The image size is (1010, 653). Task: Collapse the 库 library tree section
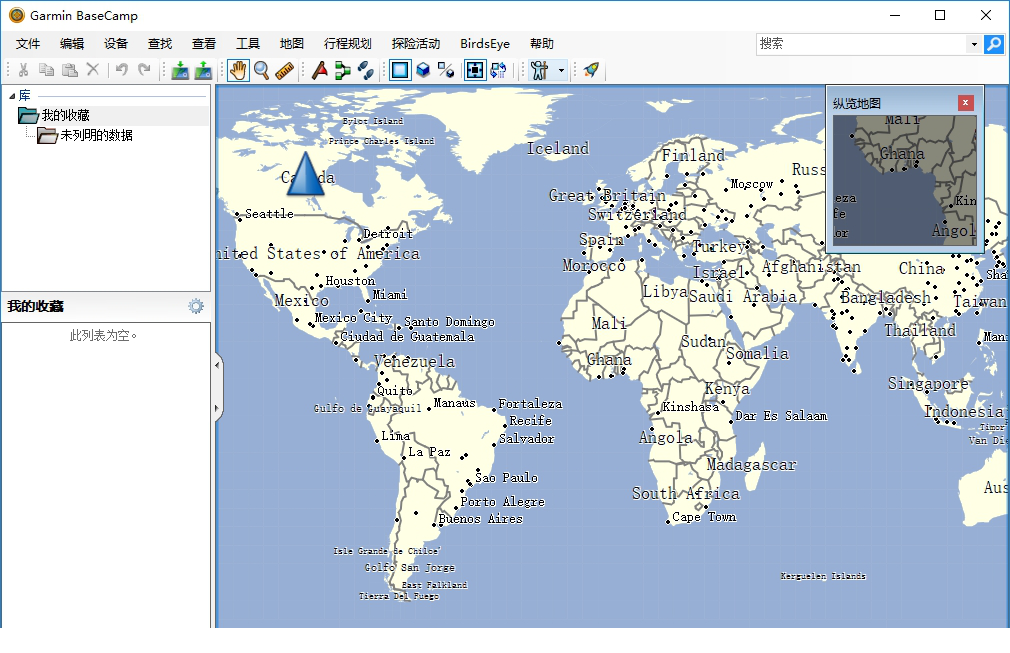pos(12,96)
